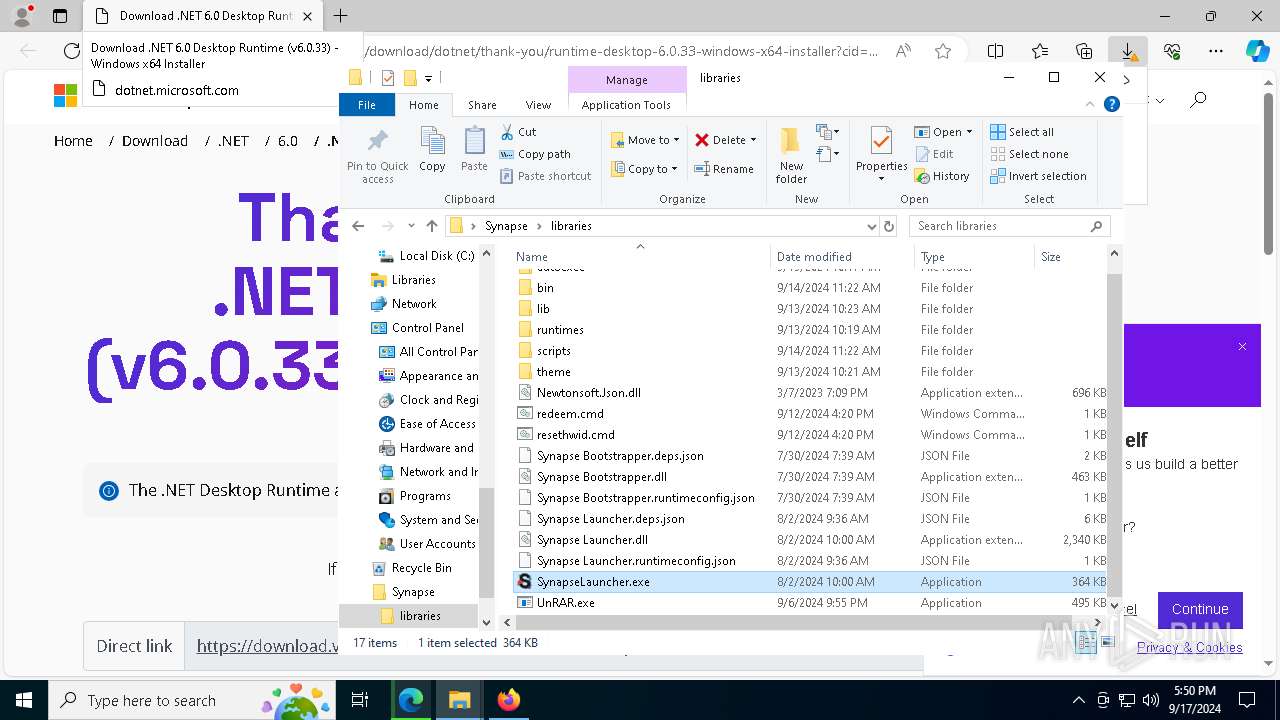Open the File menu tab

tap(367, 105)
